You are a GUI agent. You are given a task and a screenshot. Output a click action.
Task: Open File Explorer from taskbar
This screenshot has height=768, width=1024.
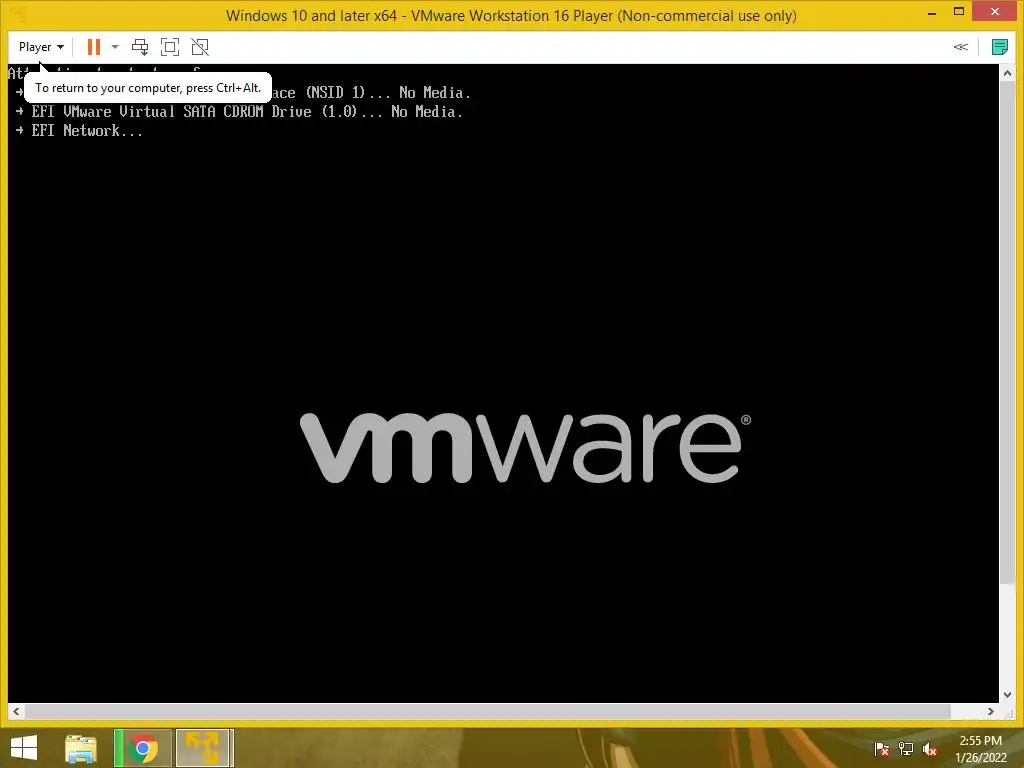[81, 748]
